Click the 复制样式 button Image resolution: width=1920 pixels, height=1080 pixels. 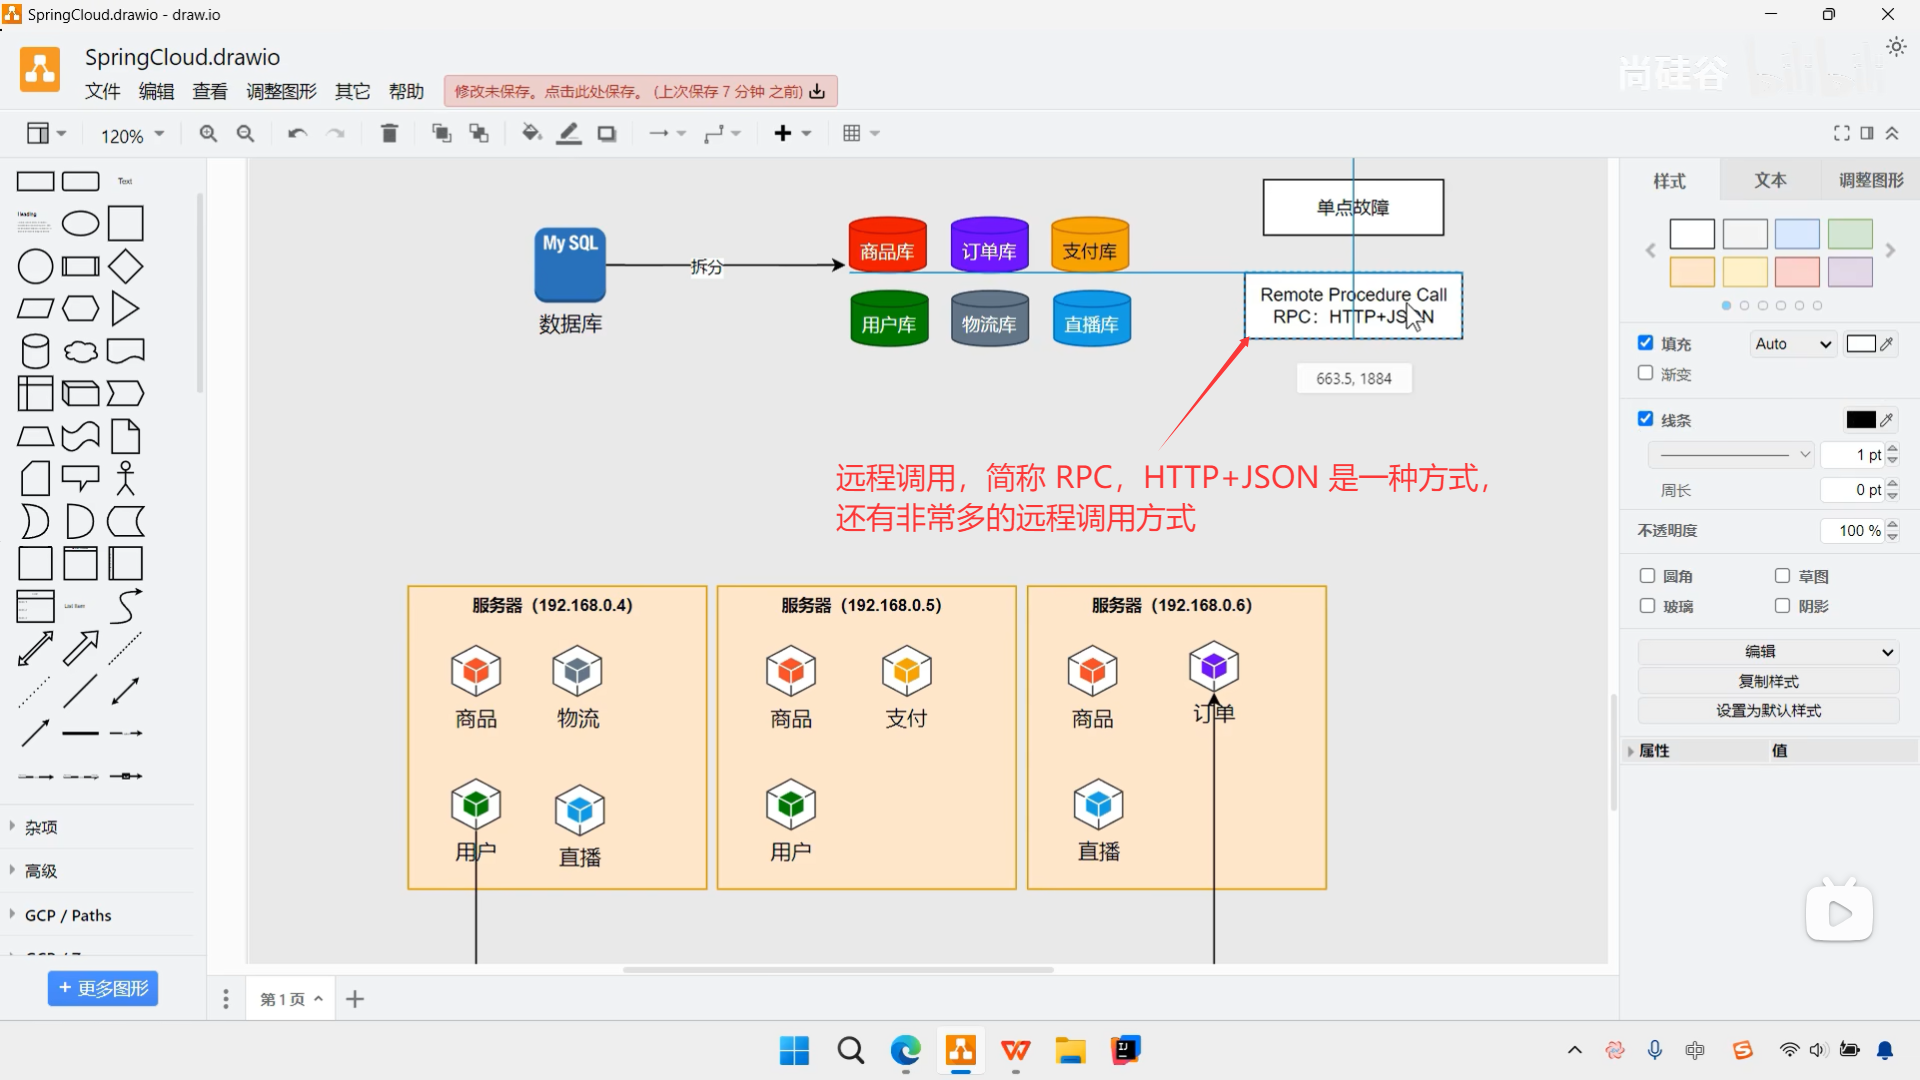(1766, 680)
